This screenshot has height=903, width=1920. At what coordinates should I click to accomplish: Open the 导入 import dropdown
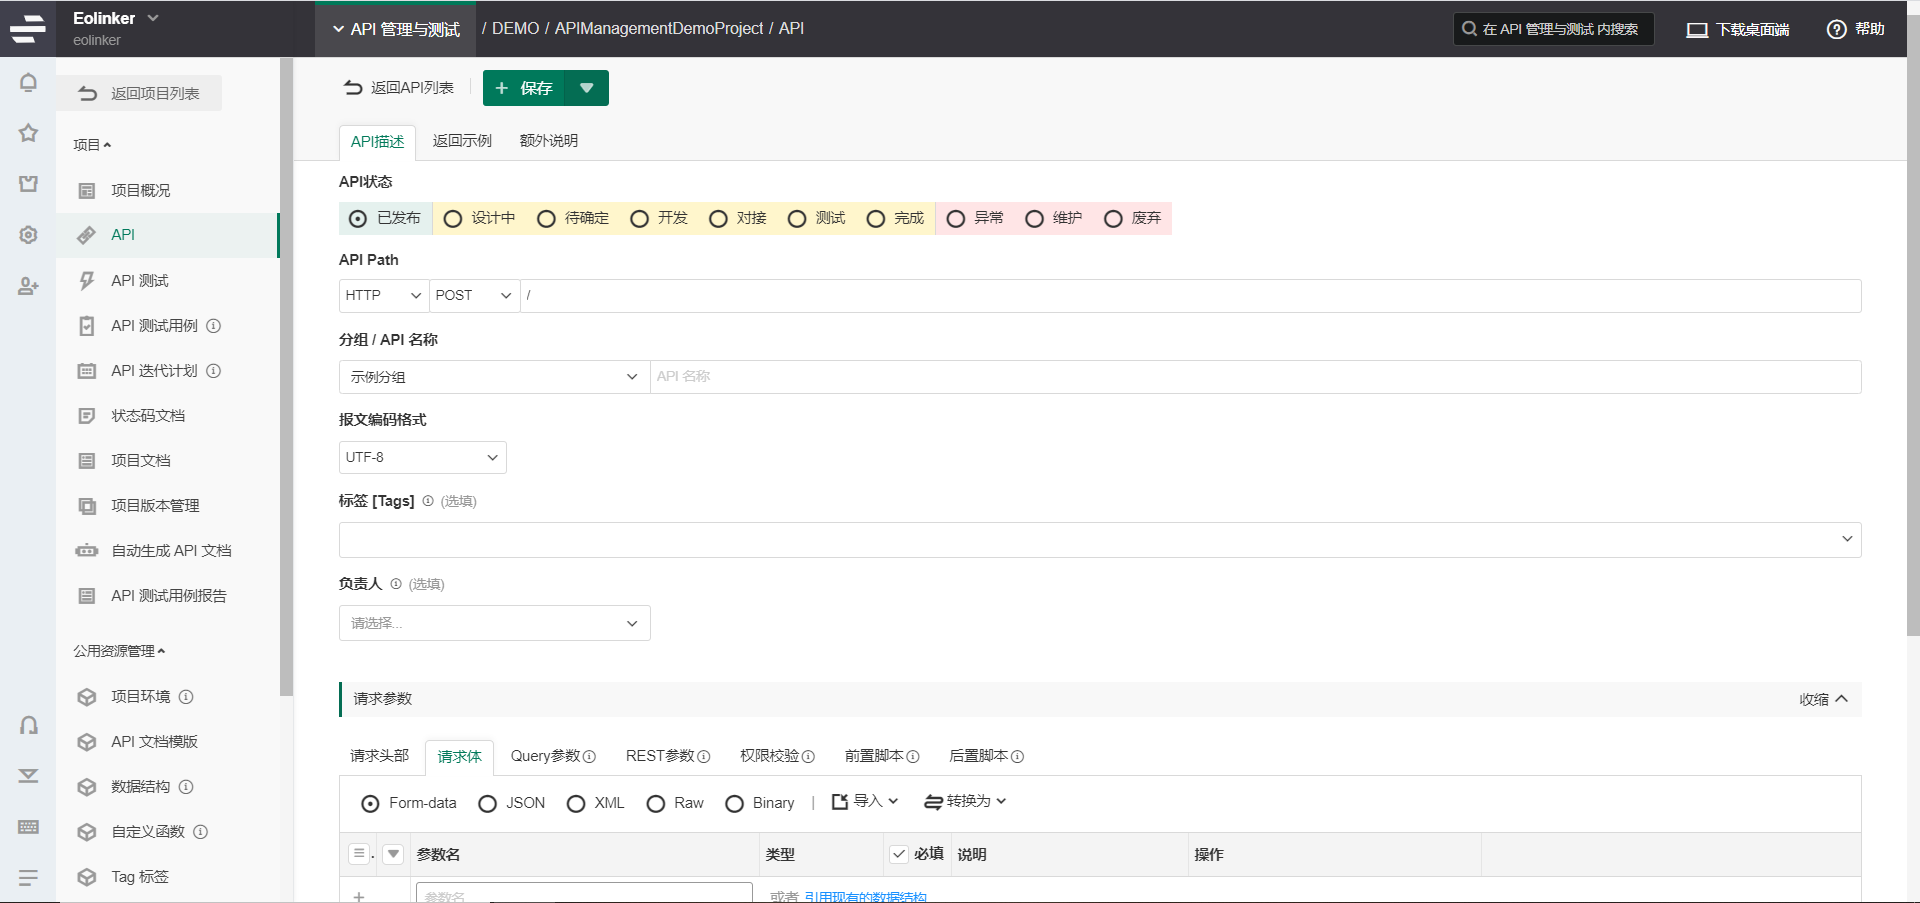(x=865, y=801)
